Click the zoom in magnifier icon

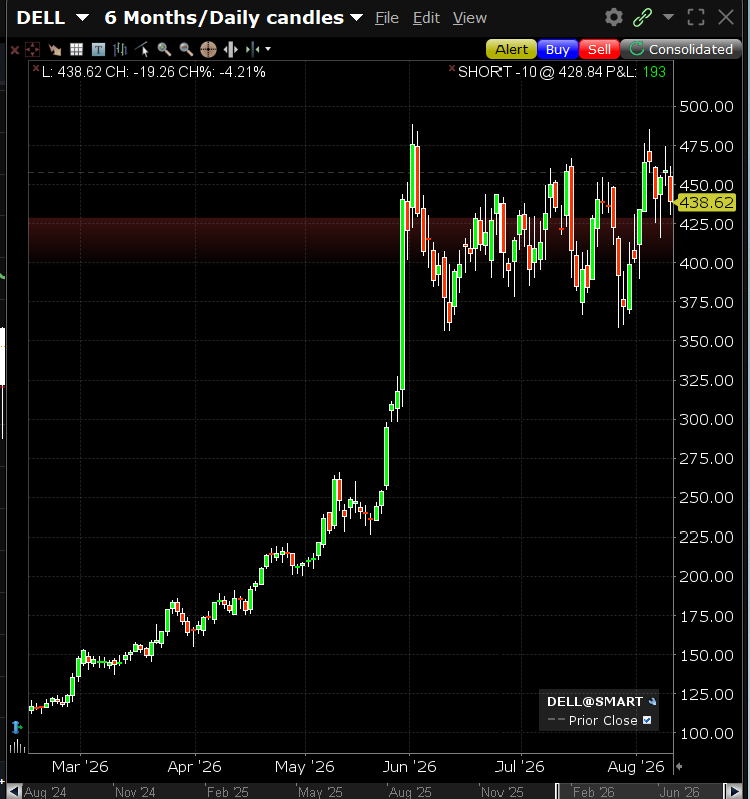click(x=164, y=49)
